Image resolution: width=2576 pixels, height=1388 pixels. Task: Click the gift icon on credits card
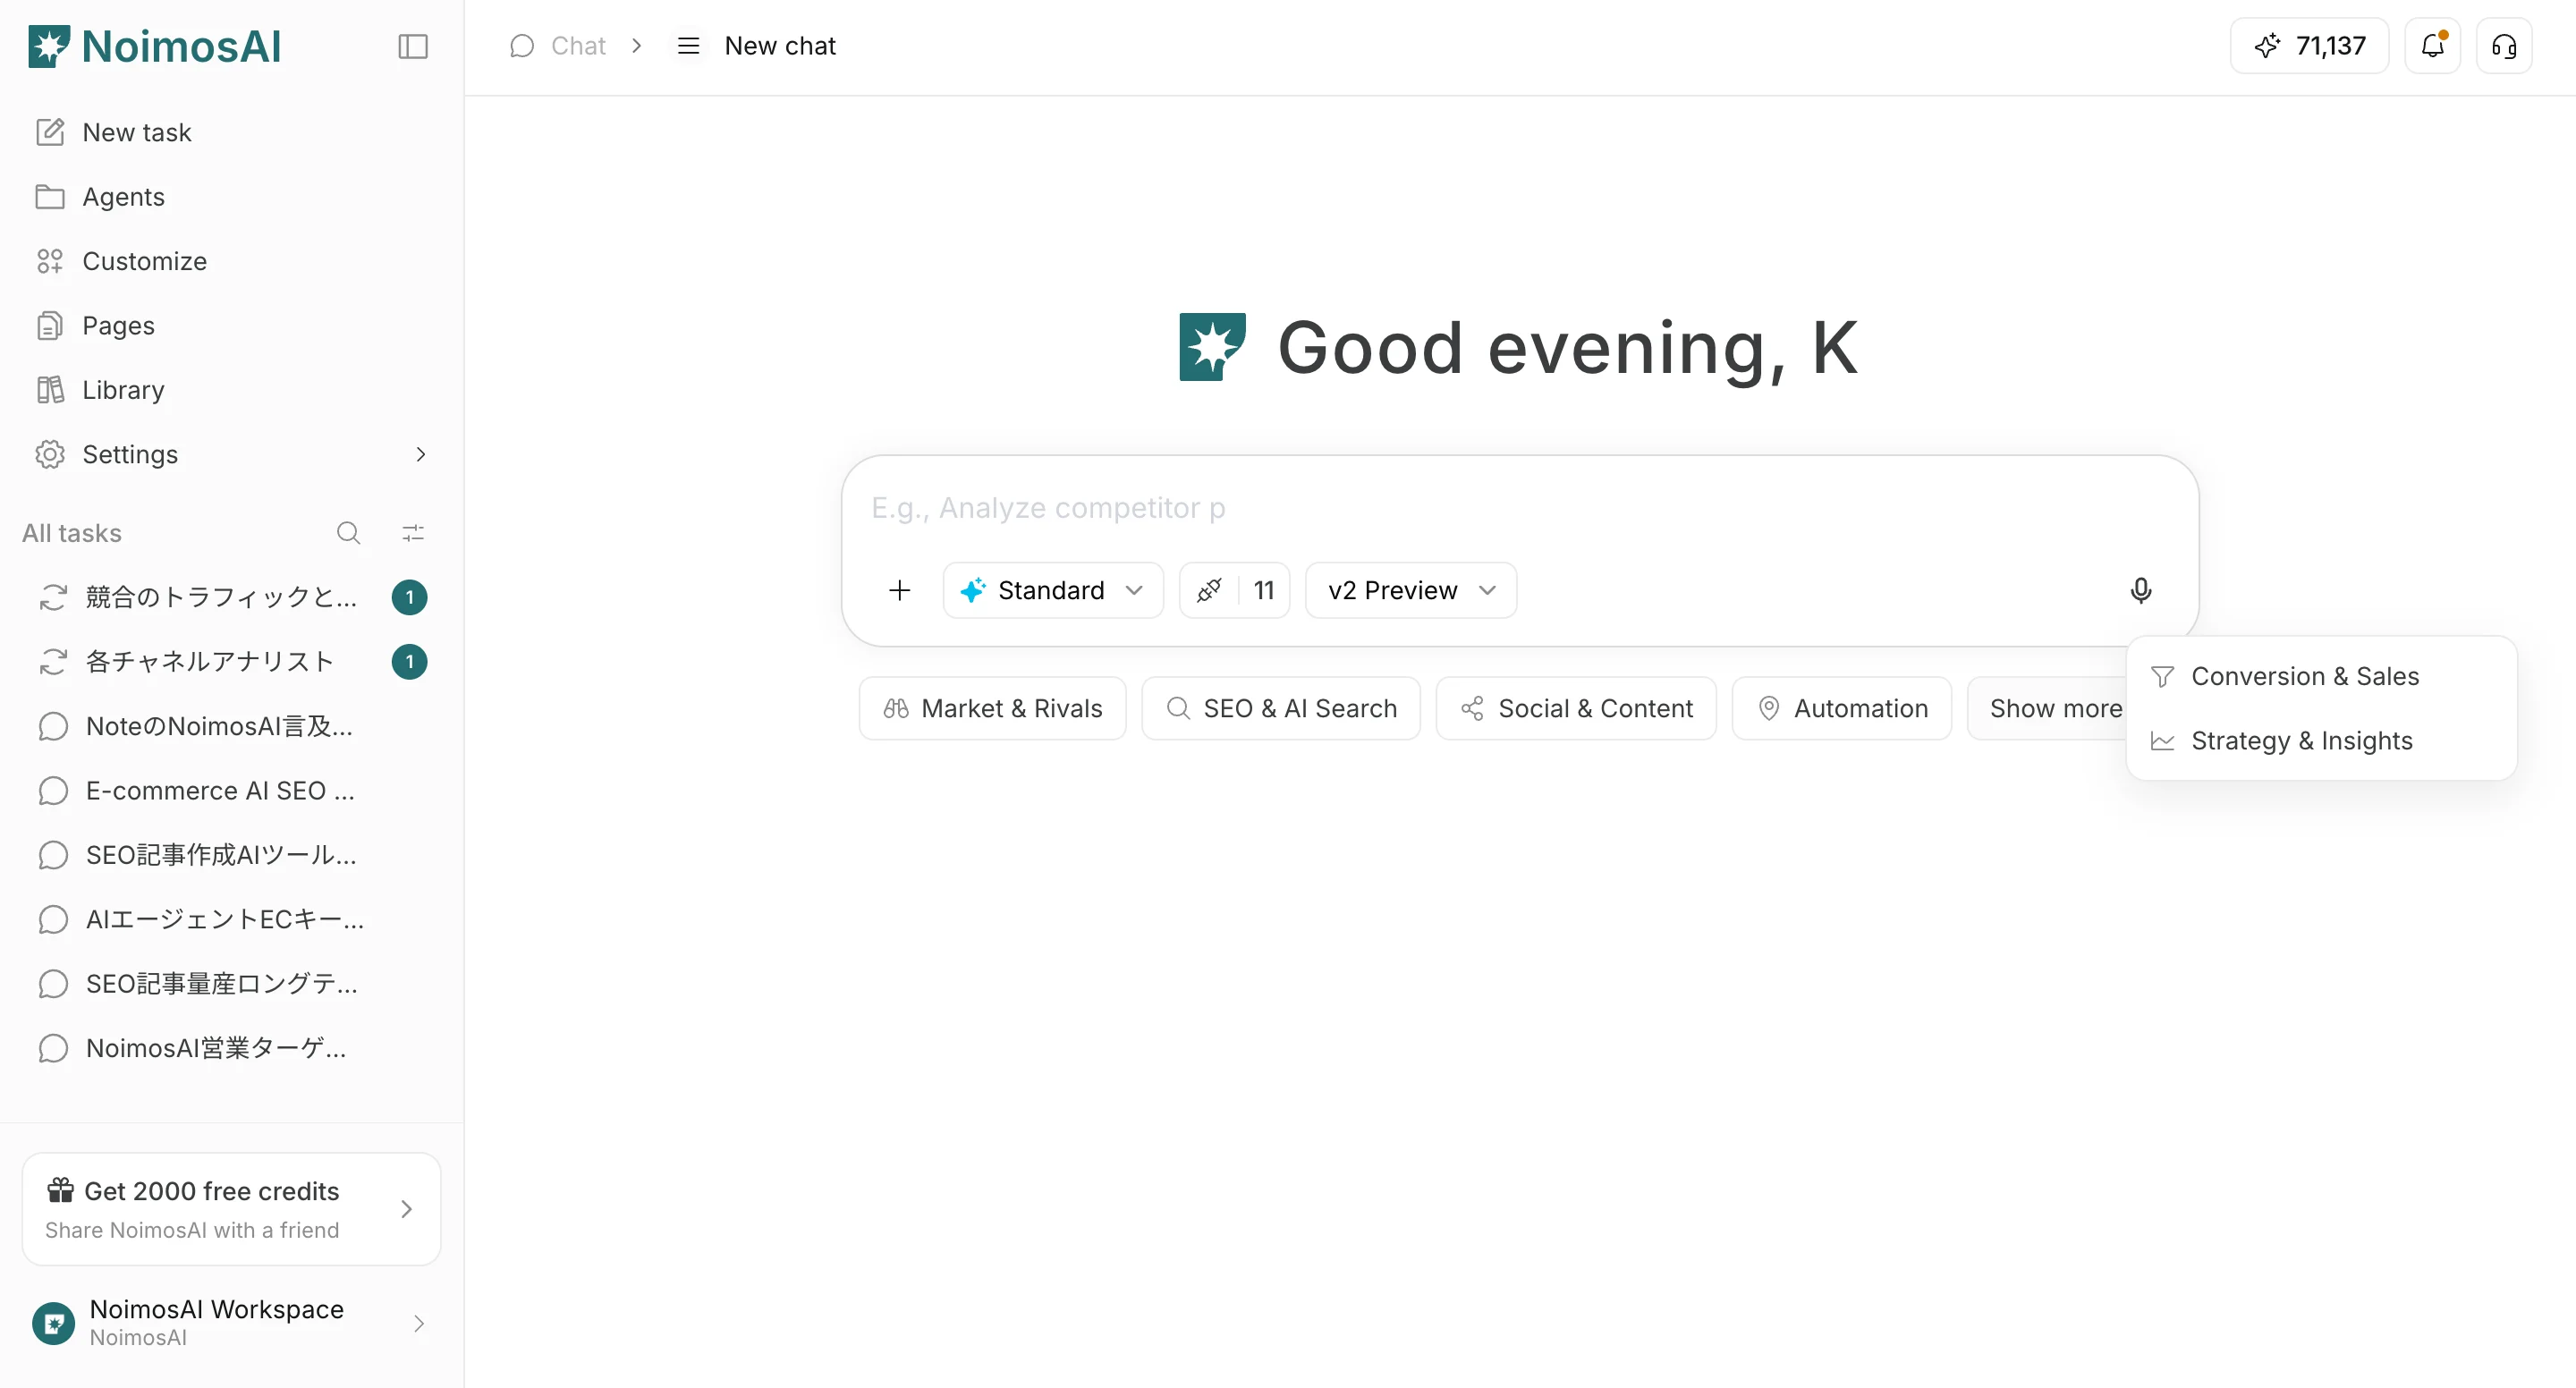coord(60,1189)
